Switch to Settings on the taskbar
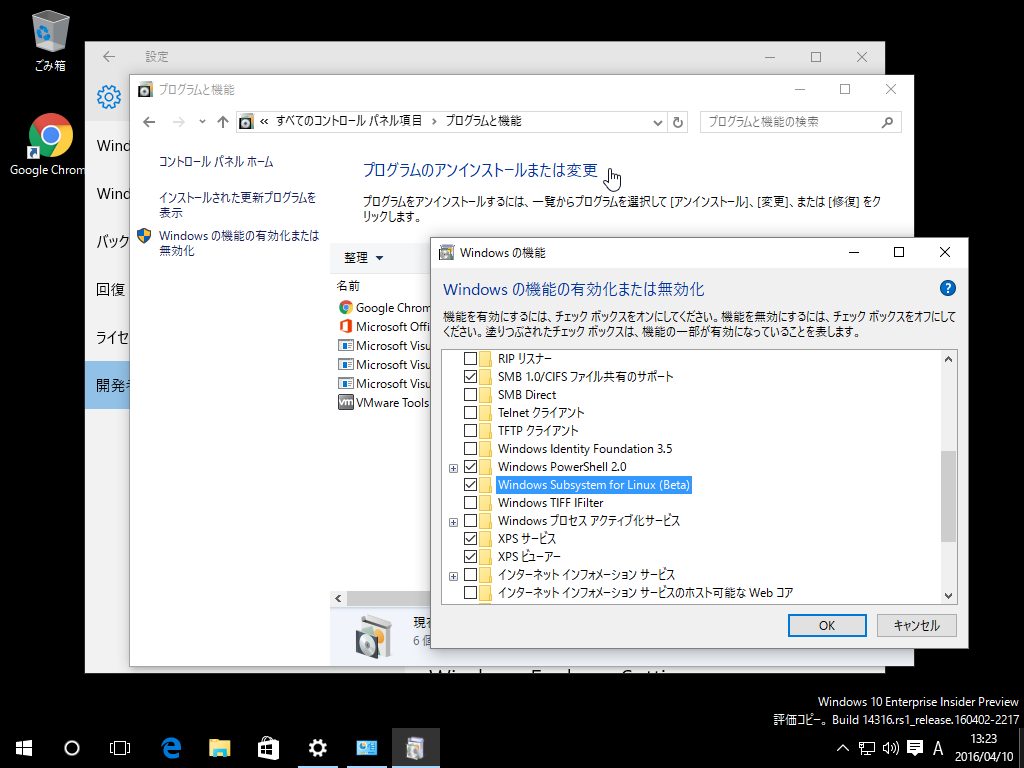Screen dimensions: 1024x768 pos(317,748)
